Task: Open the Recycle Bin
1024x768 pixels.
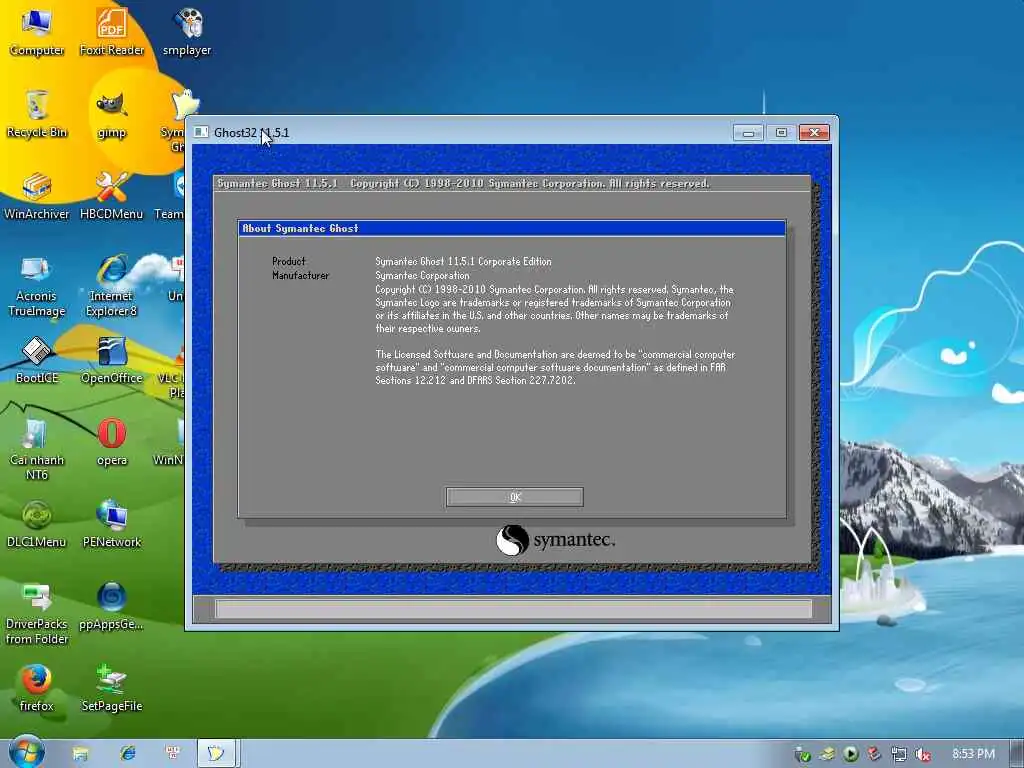Action: coord(37,115)
